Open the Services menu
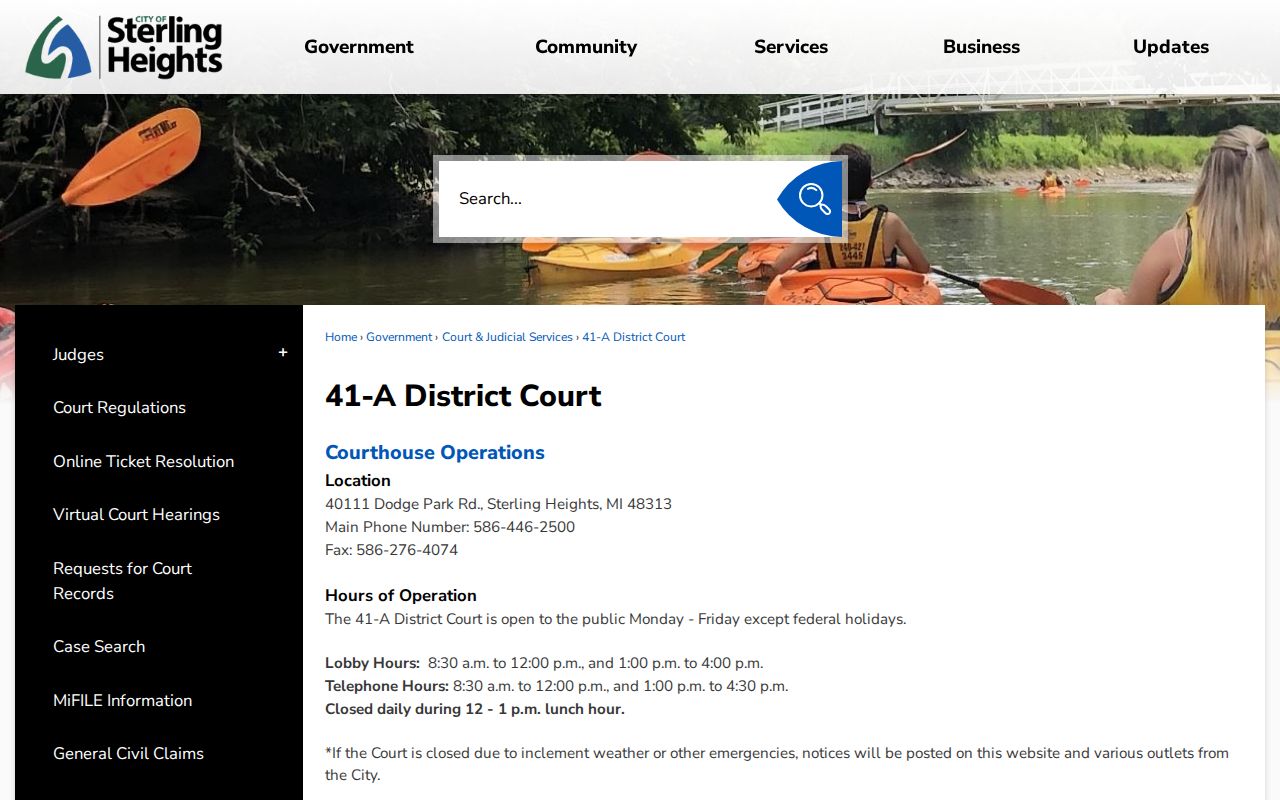The width and height of the screenshot is (1280, 800). pos(791,47)
